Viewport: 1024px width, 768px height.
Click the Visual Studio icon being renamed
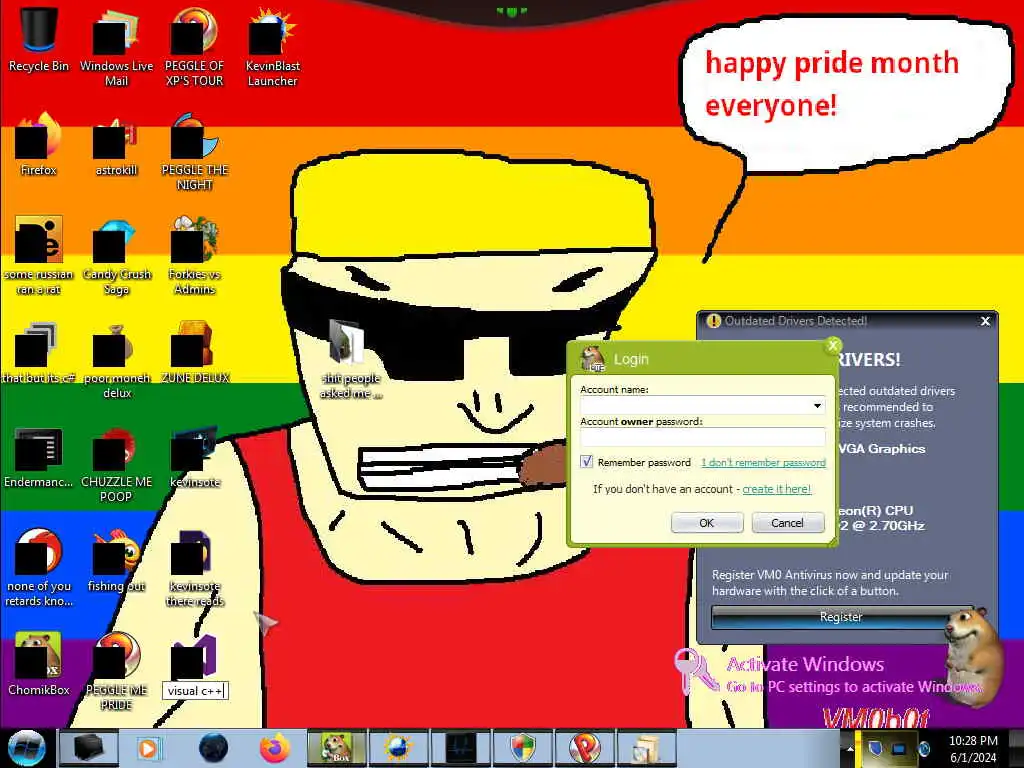194,657
